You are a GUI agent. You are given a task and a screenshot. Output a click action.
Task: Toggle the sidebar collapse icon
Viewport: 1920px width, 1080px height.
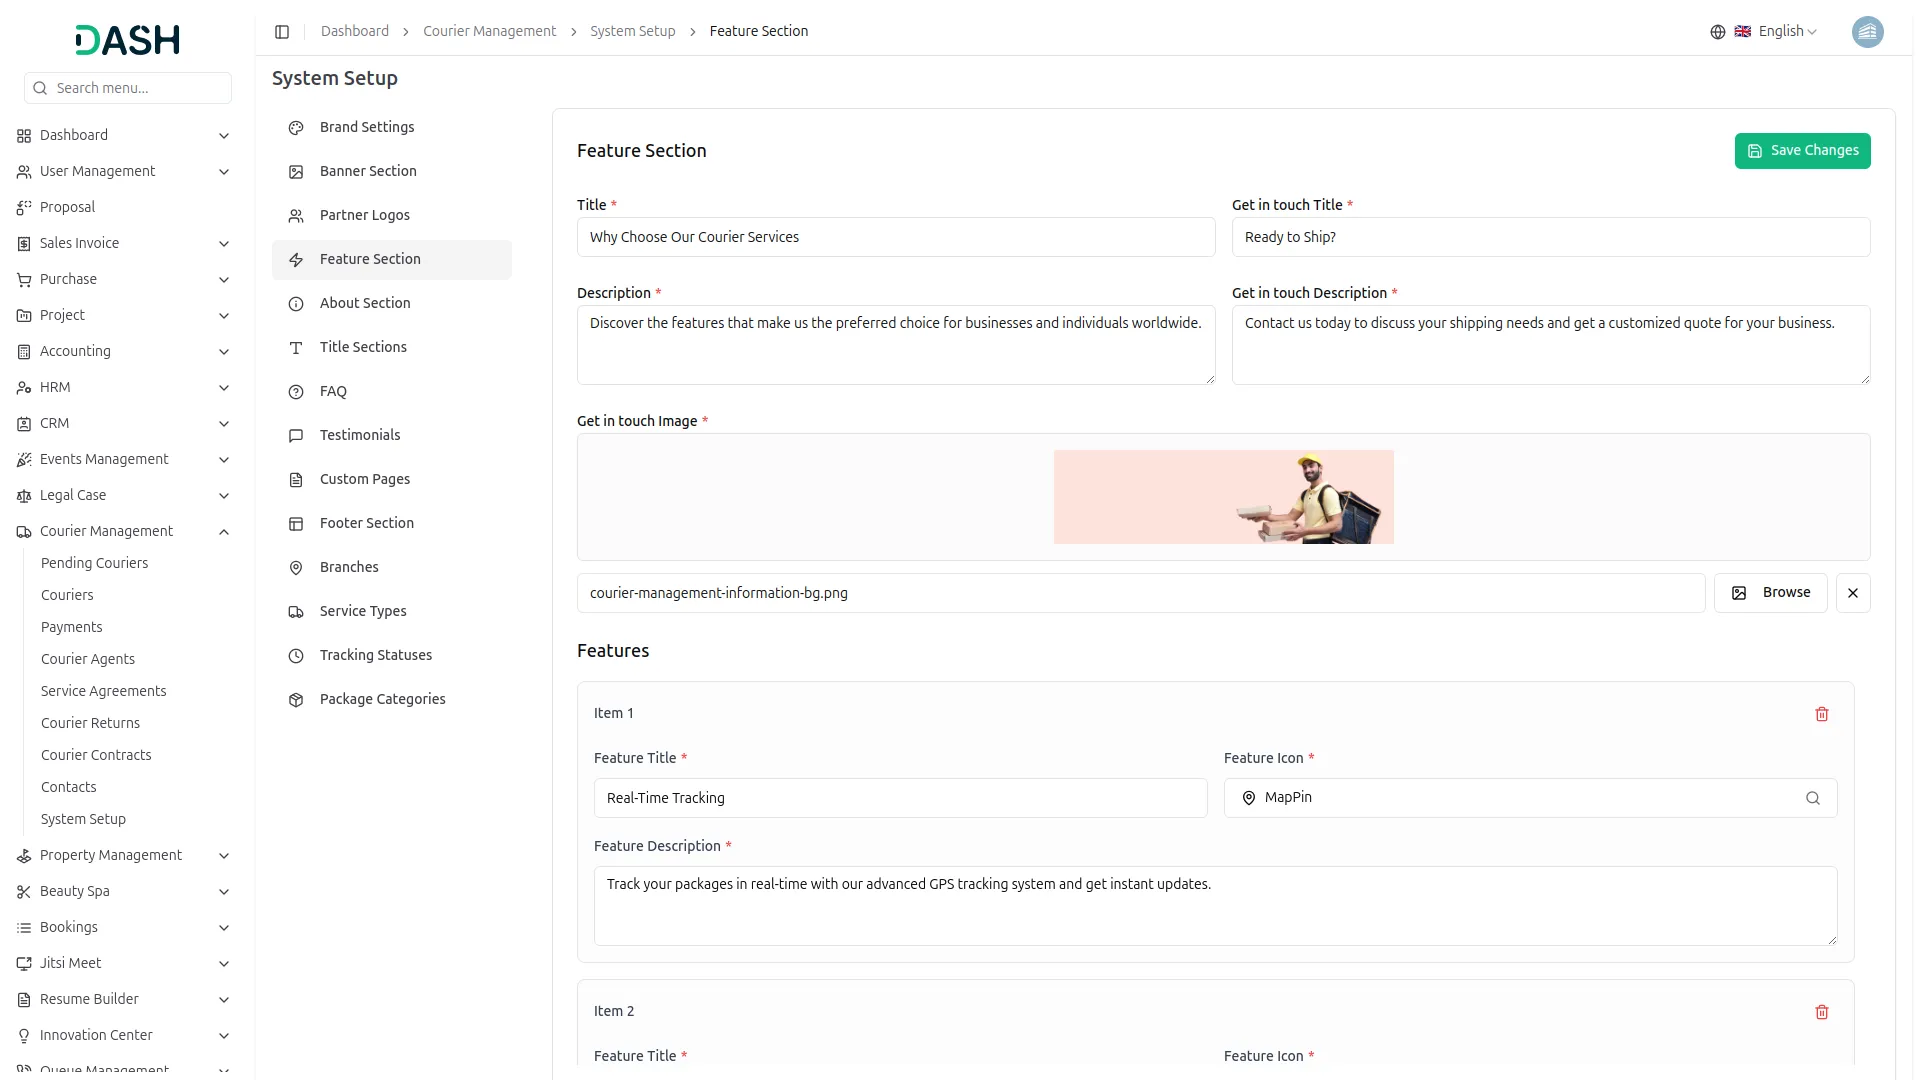tap(282, 32)
